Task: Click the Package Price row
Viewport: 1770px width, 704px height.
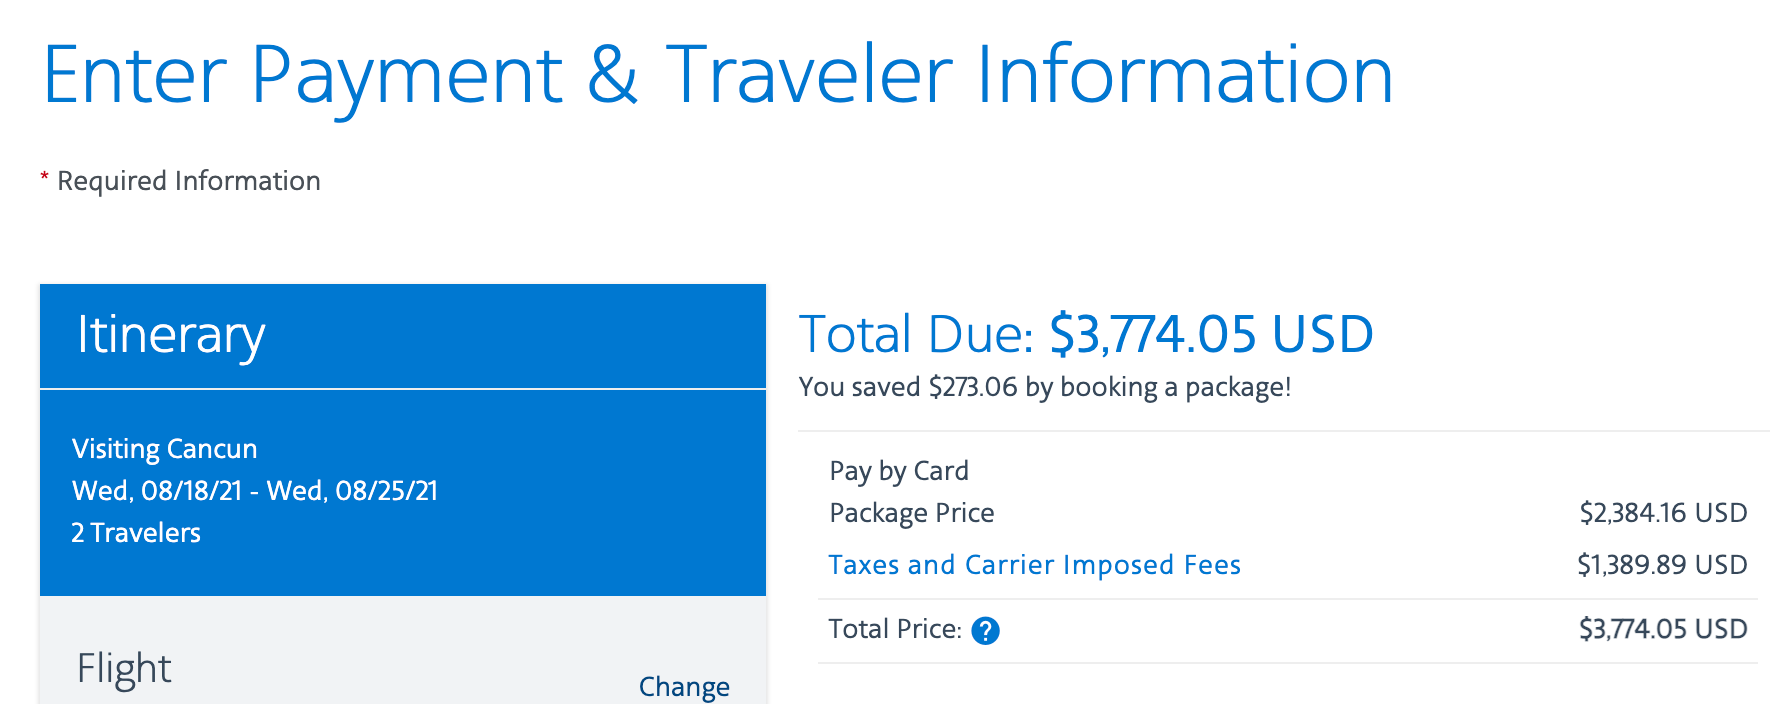Action: point(912,513)
